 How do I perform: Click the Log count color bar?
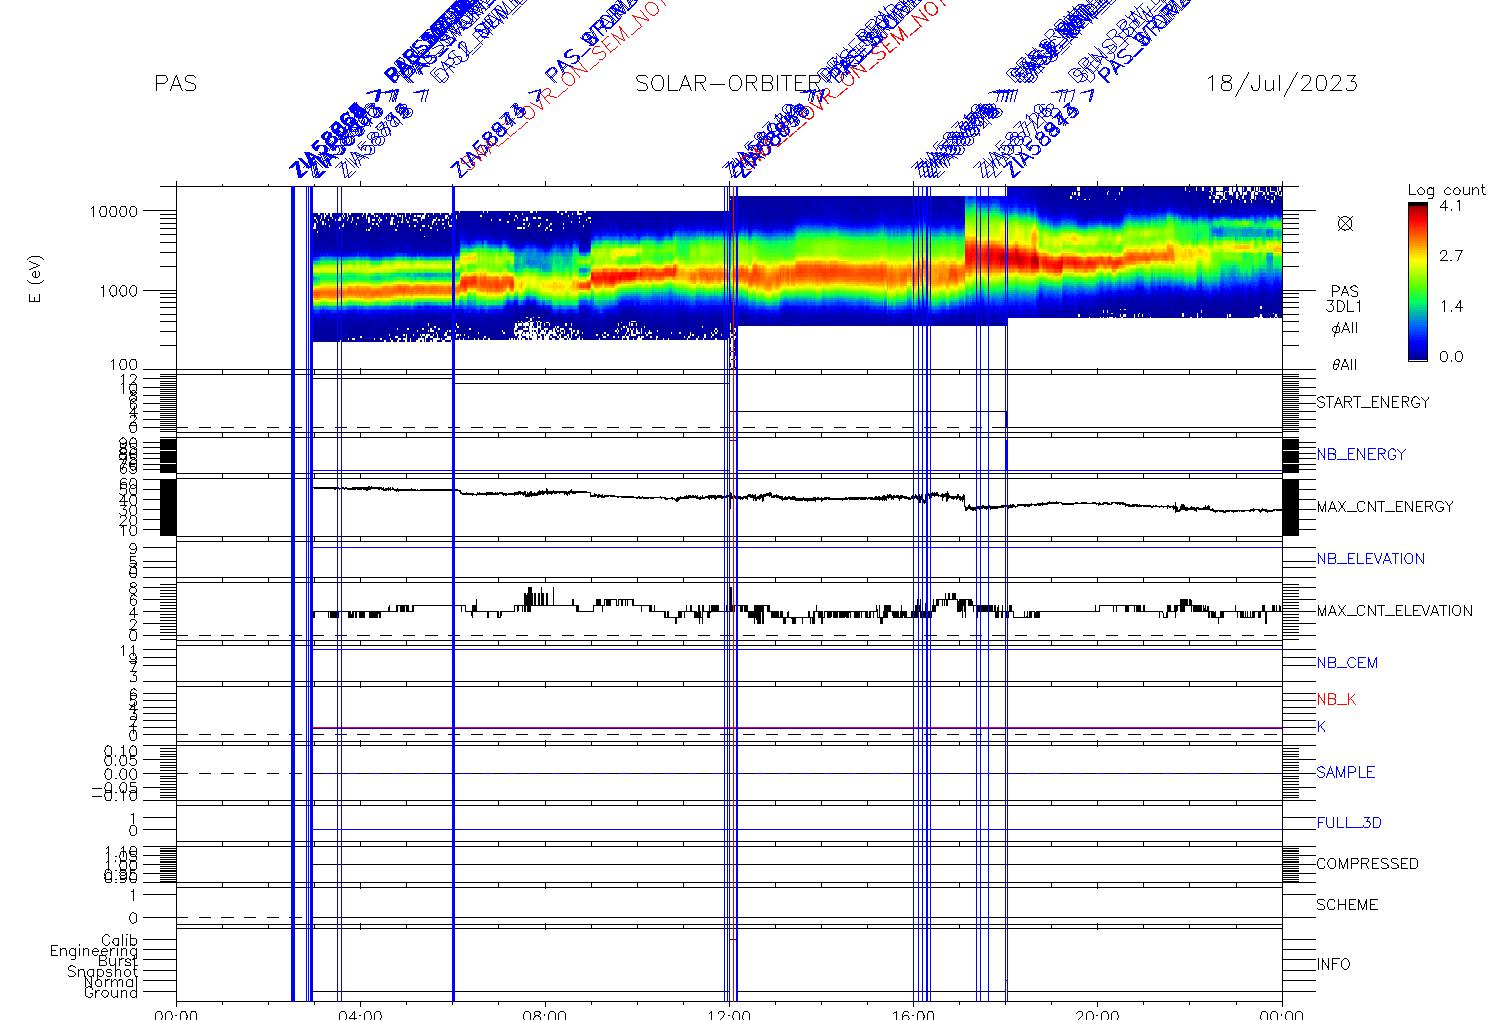[x=1417, y=281]
